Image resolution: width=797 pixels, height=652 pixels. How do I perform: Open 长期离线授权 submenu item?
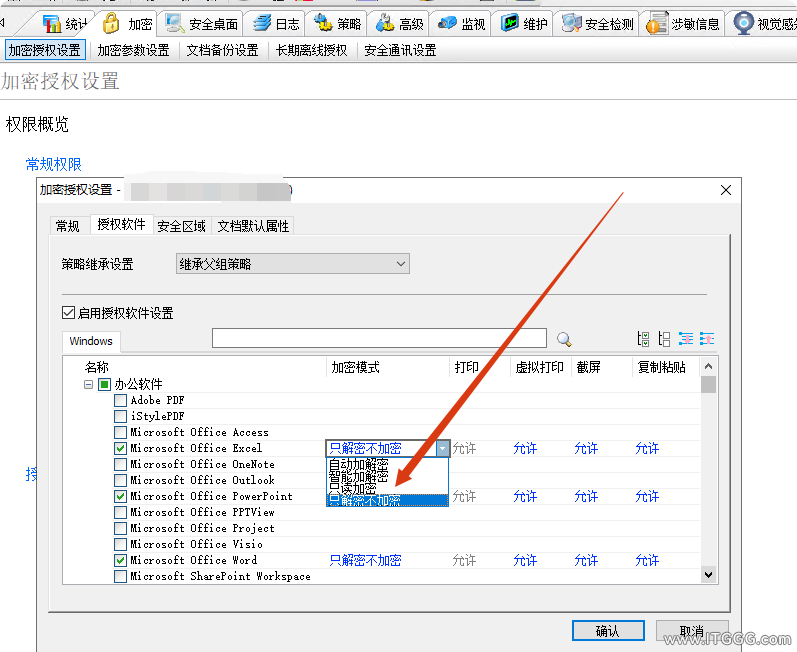click(311, 50)
